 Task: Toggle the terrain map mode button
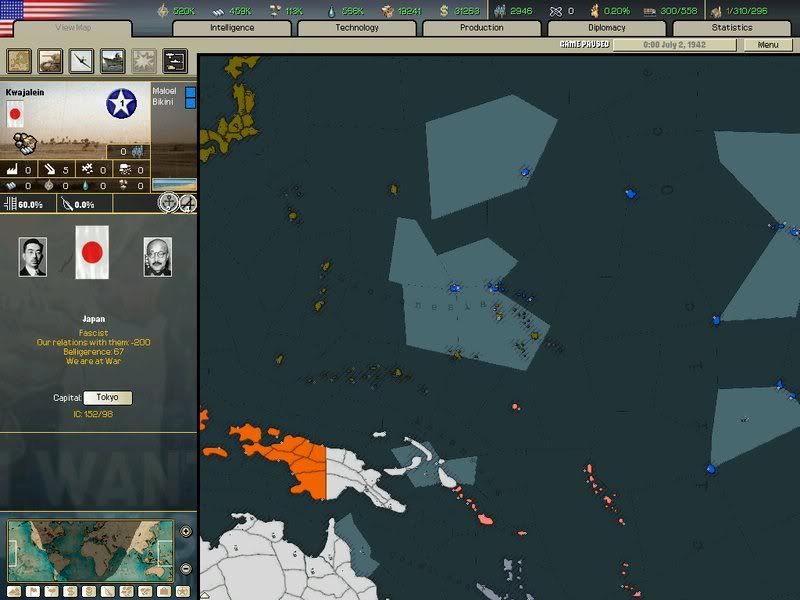point(15,590)
